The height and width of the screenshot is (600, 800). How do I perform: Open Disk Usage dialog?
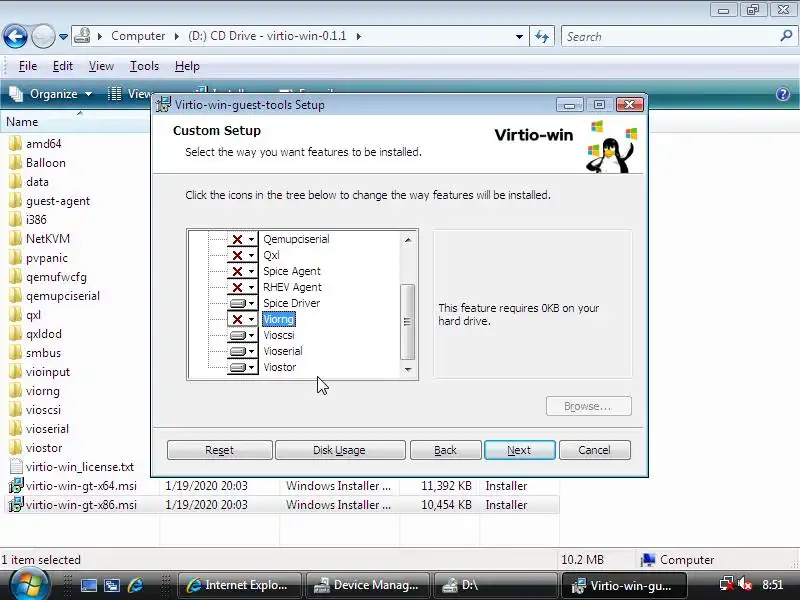[x=340, y=450]
